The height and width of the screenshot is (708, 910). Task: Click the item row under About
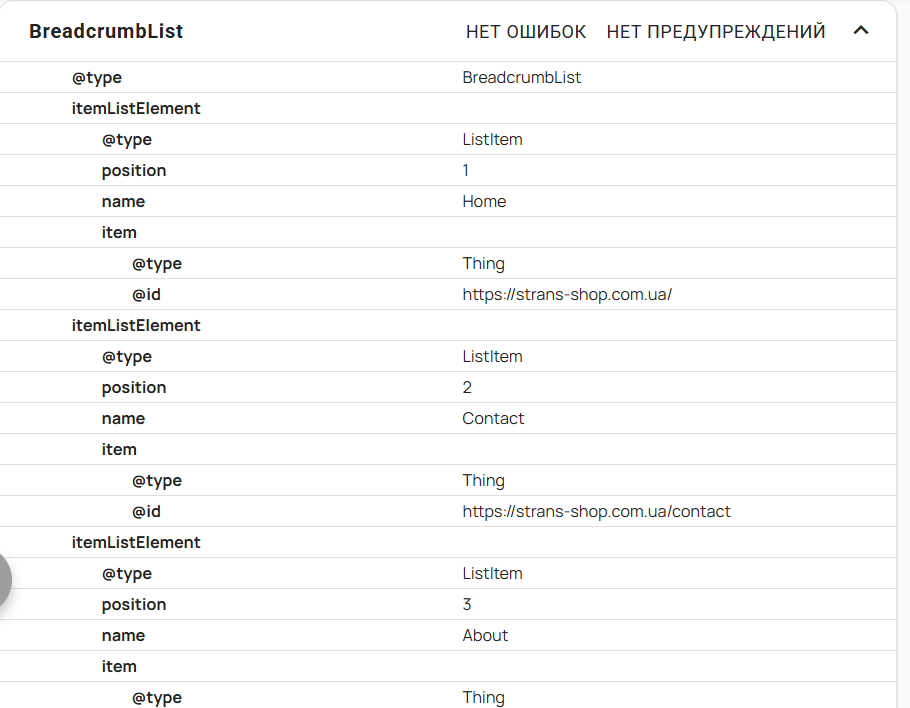pos(448,667)
